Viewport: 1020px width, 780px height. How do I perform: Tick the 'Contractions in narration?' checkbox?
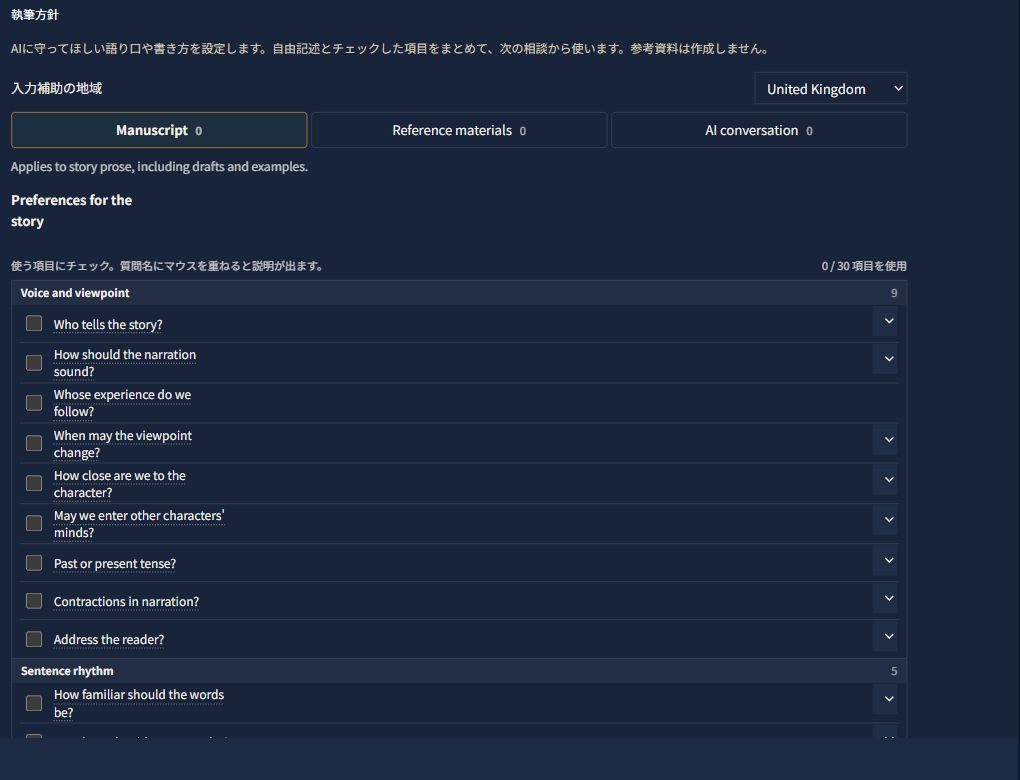(x=34, y=600)
